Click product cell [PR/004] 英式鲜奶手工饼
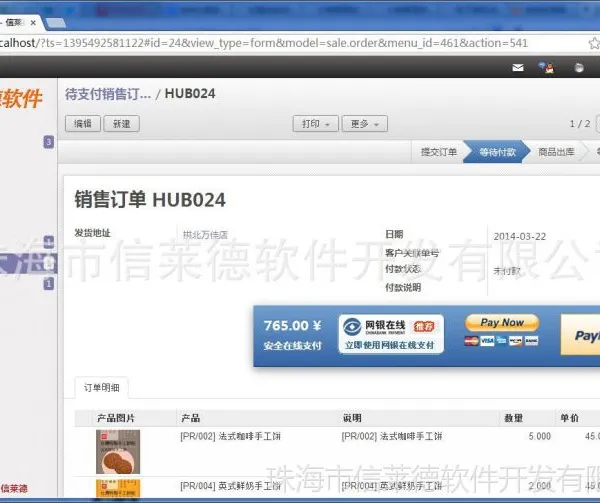This screenshot has width=600, height=503. click(x=230, y=486)
